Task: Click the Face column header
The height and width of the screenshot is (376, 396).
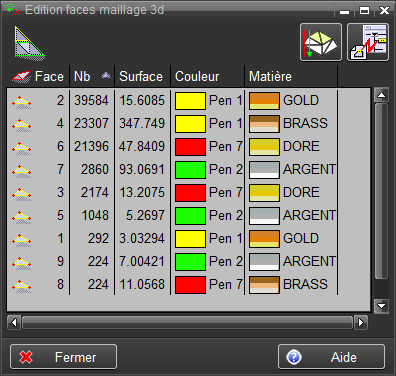Action: 38,76
